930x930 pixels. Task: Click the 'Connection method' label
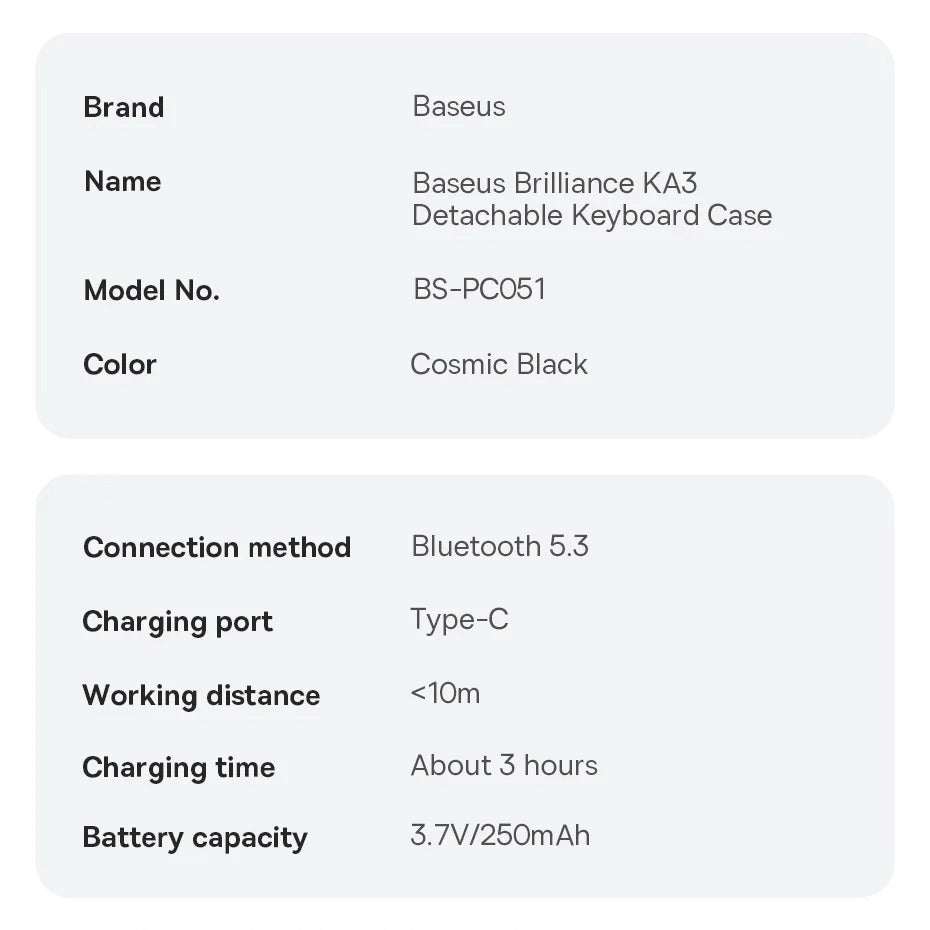point(217,547)
